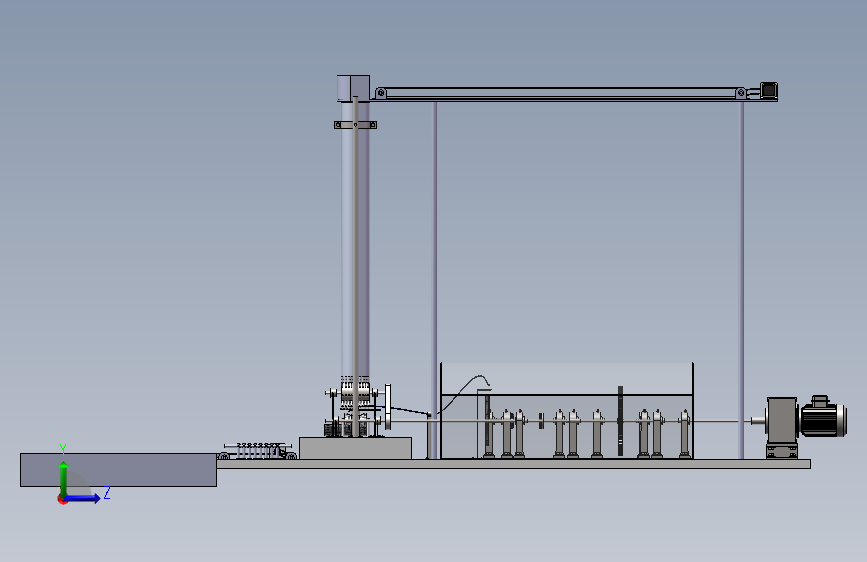The image size is (867, 562).
Task: Click the Y axis label text
Action: 63,449
